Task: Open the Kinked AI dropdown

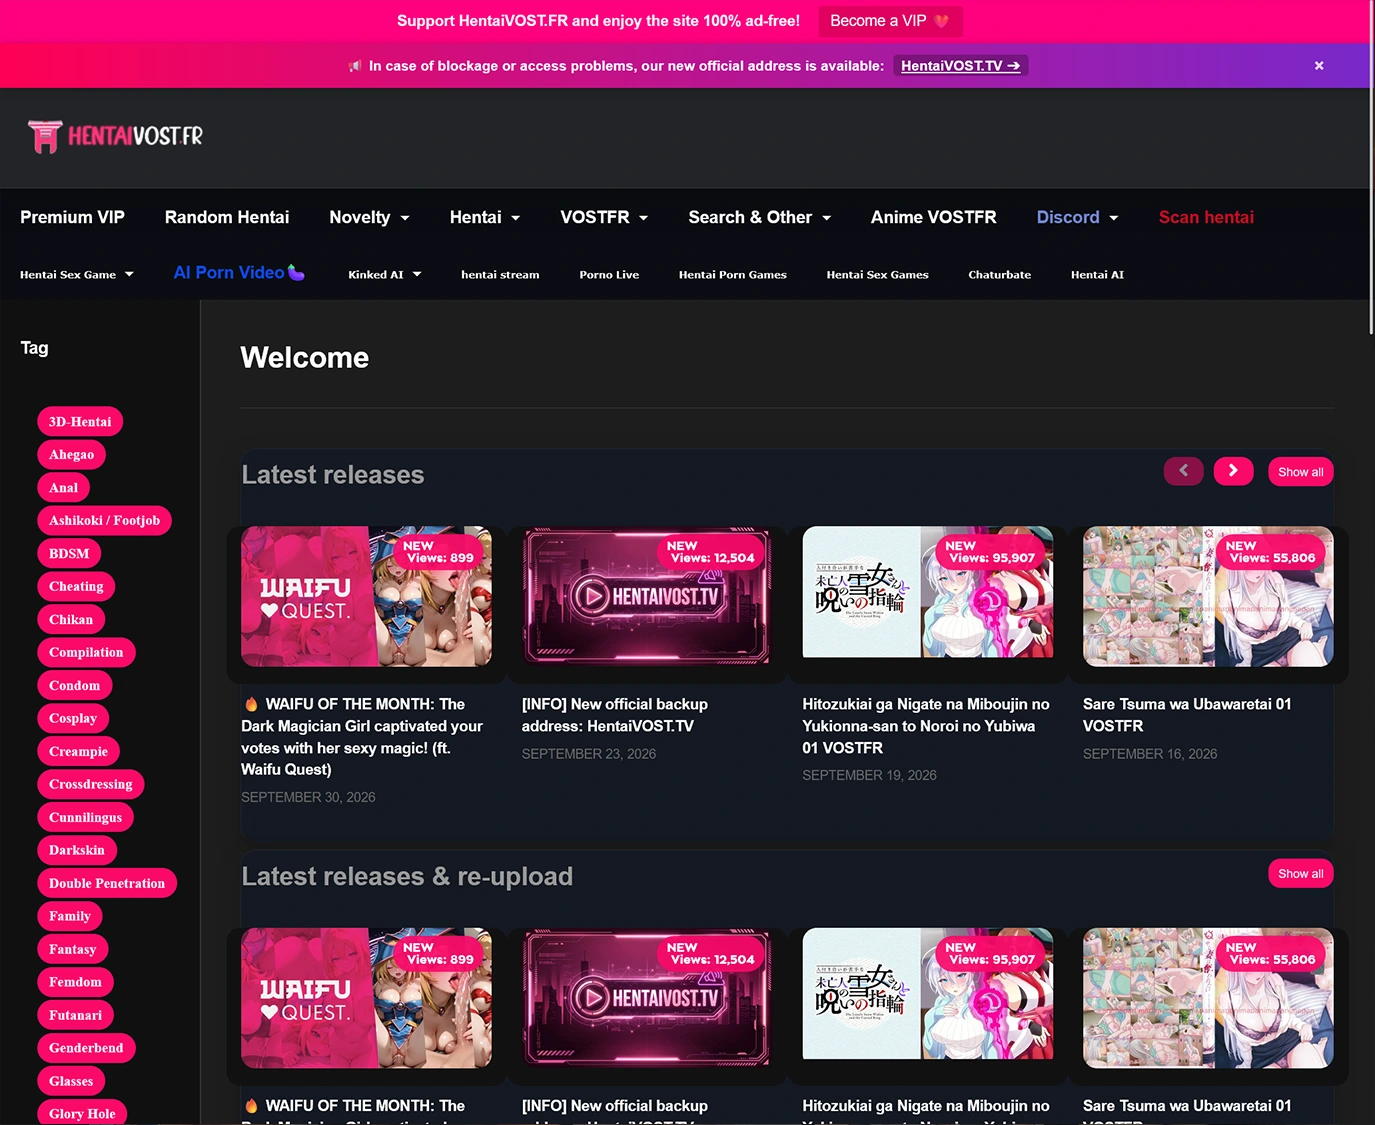Action: tap(385, 275)
